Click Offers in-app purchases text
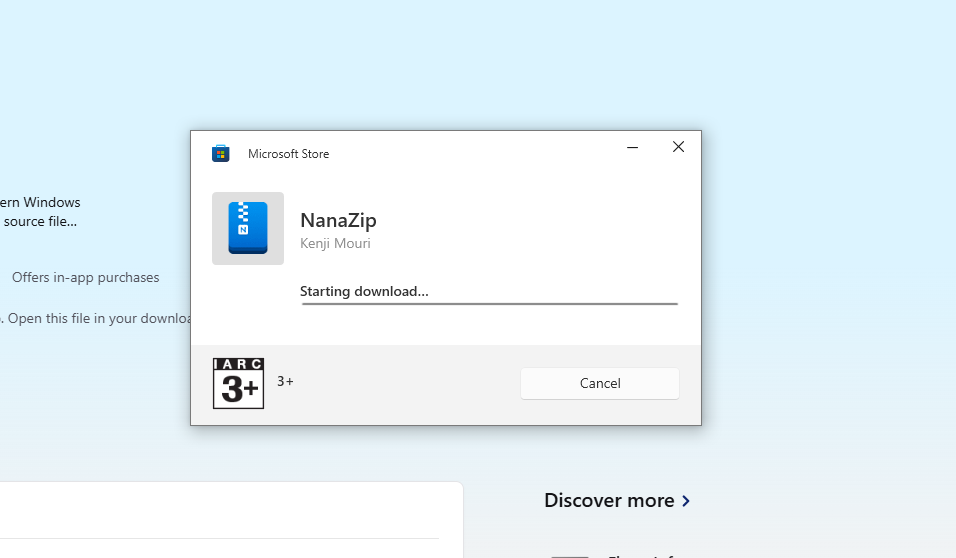Screen dimensions: 956x558 point(85,277)
